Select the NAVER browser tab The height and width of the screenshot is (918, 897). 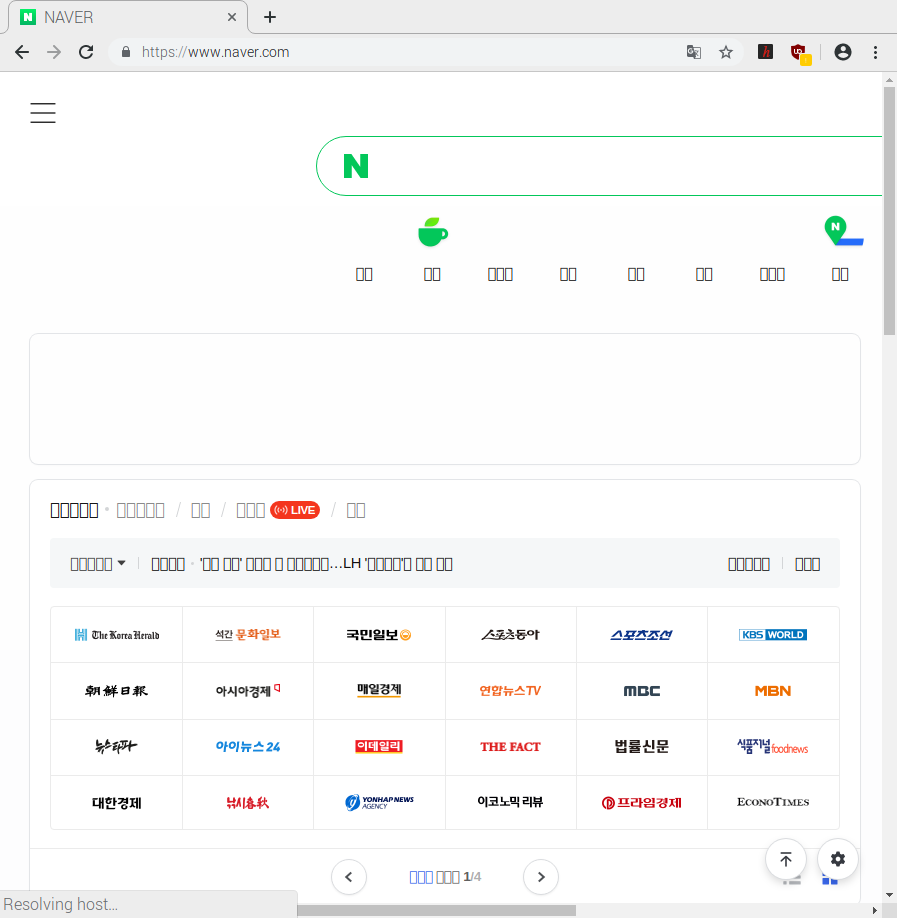click(128, 17)
